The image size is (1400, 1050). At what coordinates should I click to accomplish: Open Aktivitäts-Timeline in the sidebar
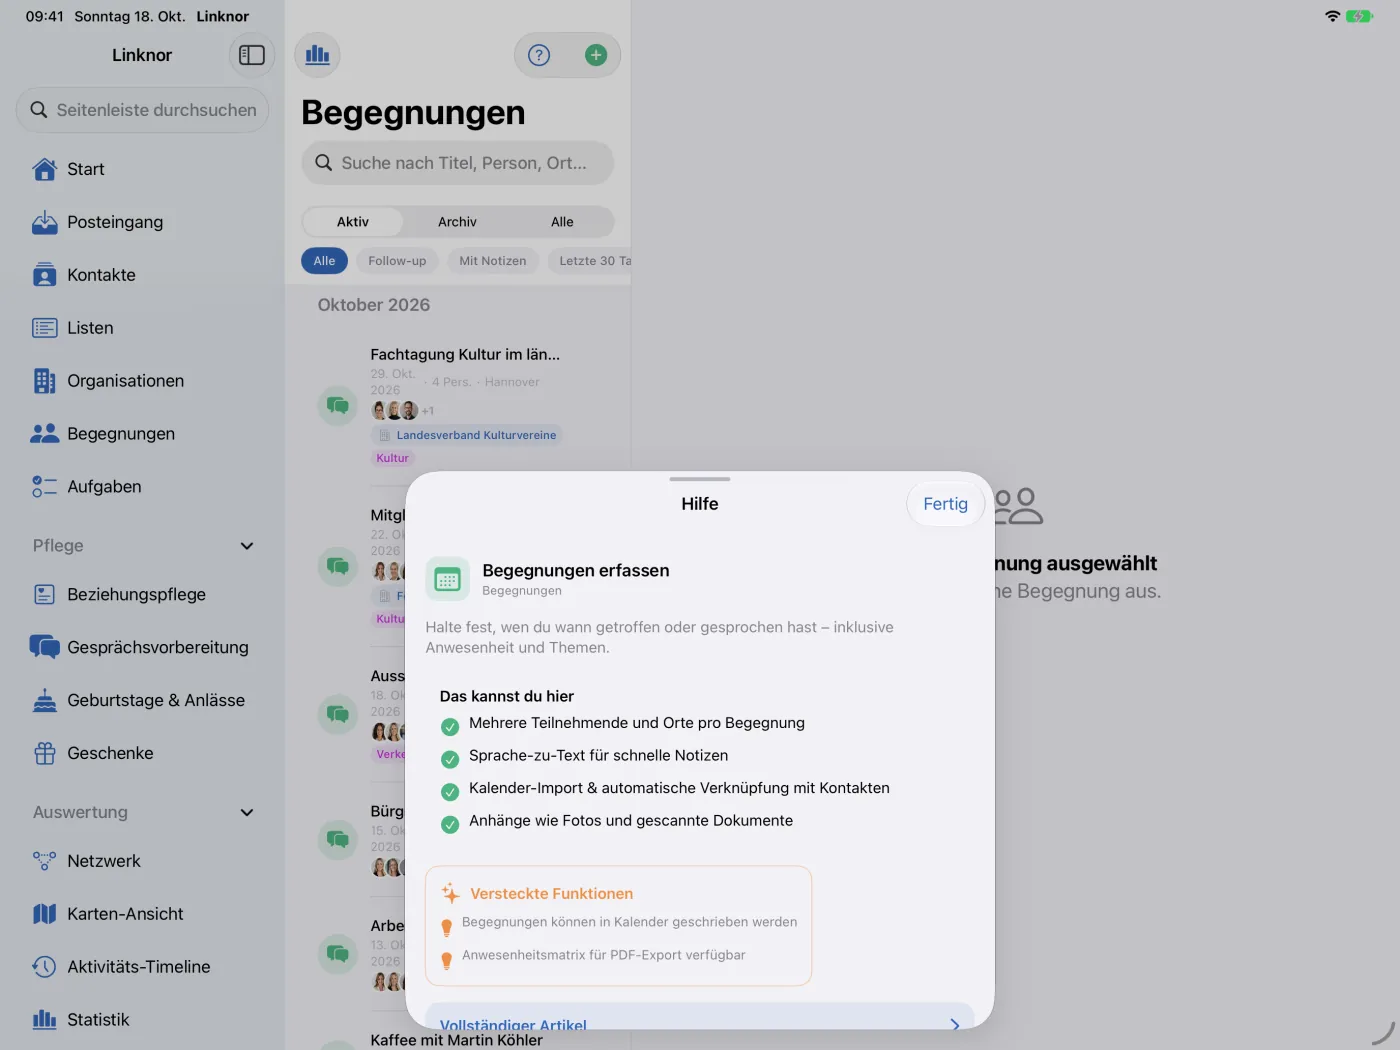(x=142, y=967)
